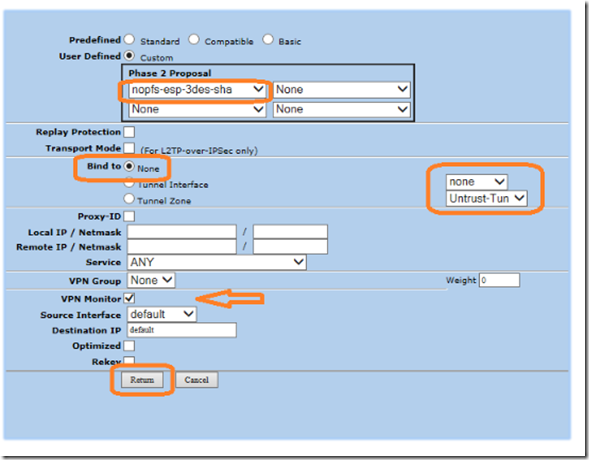Viewport: 589px width, 460px height.
Task: Choose the Basic predefined radio button
Action: pyautogui.click(x=268, y=39)
